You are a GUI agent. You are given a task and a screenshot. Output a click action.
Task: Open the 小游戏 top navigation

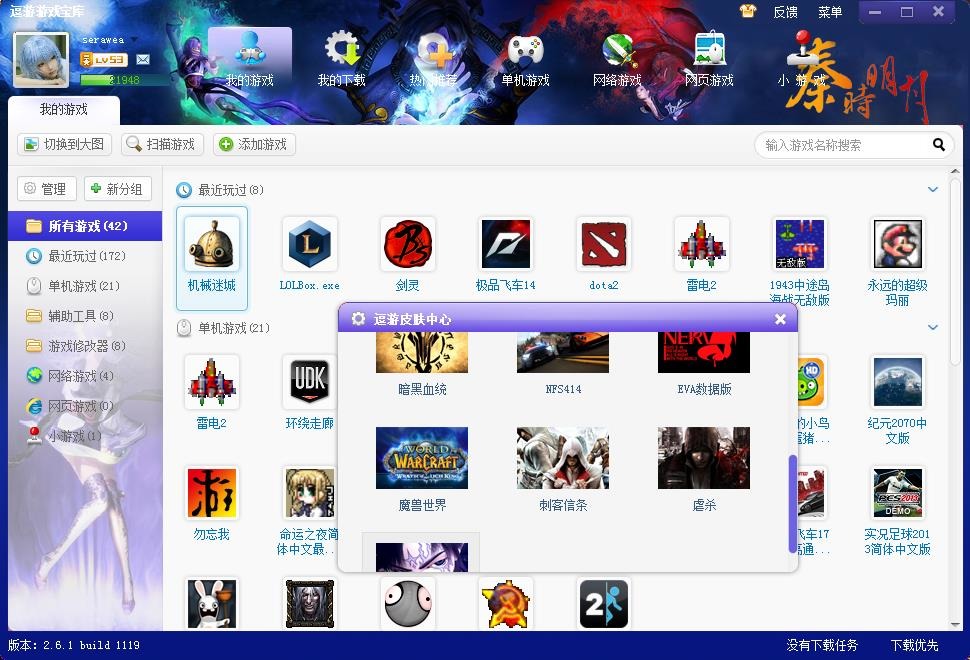tap(802, 59)
